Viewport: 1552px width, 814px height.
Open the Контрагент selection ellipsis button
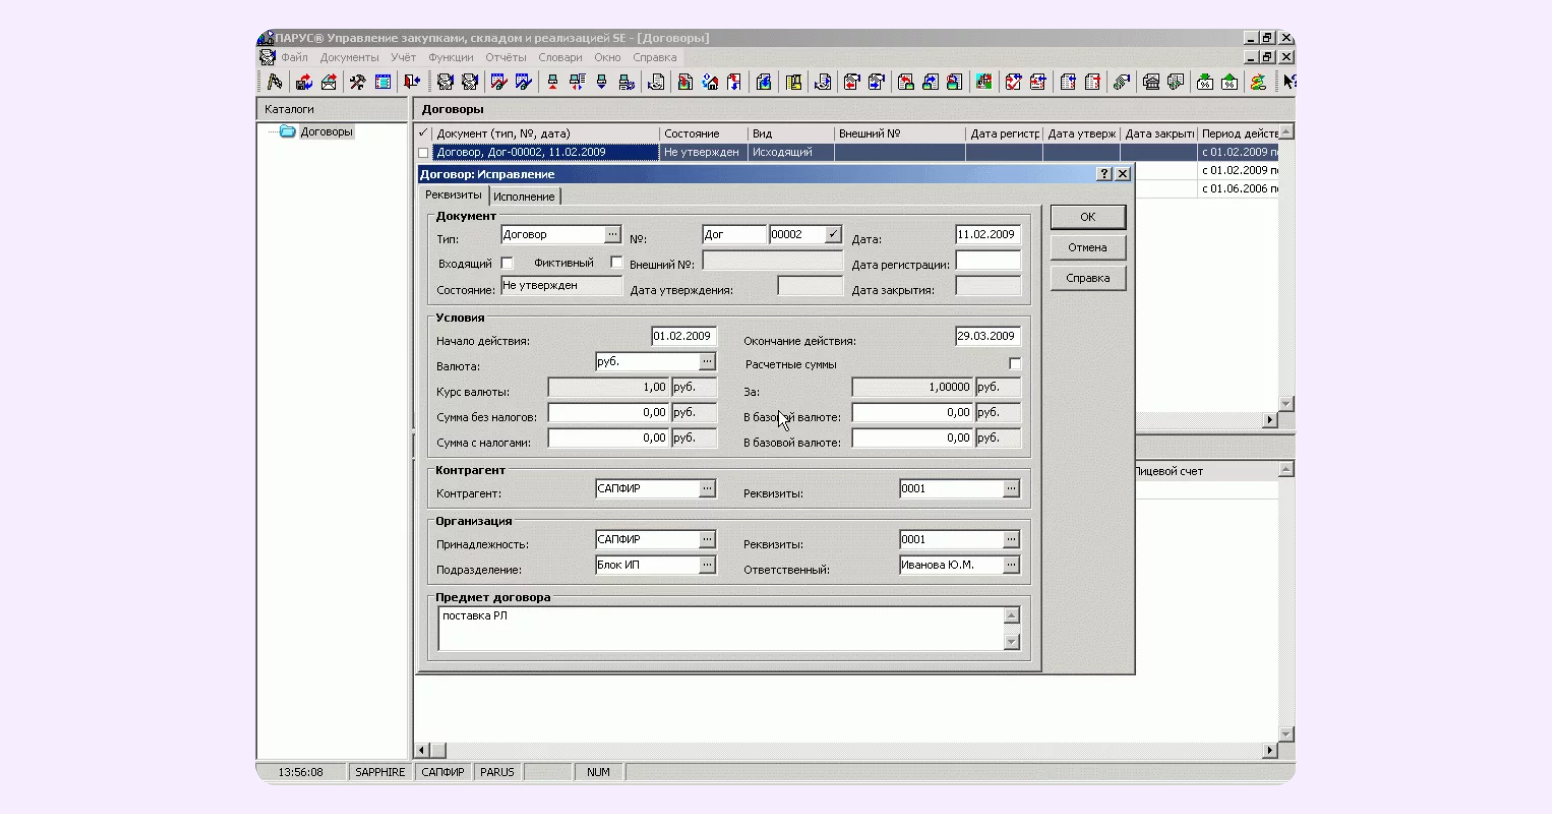[707, 488]
